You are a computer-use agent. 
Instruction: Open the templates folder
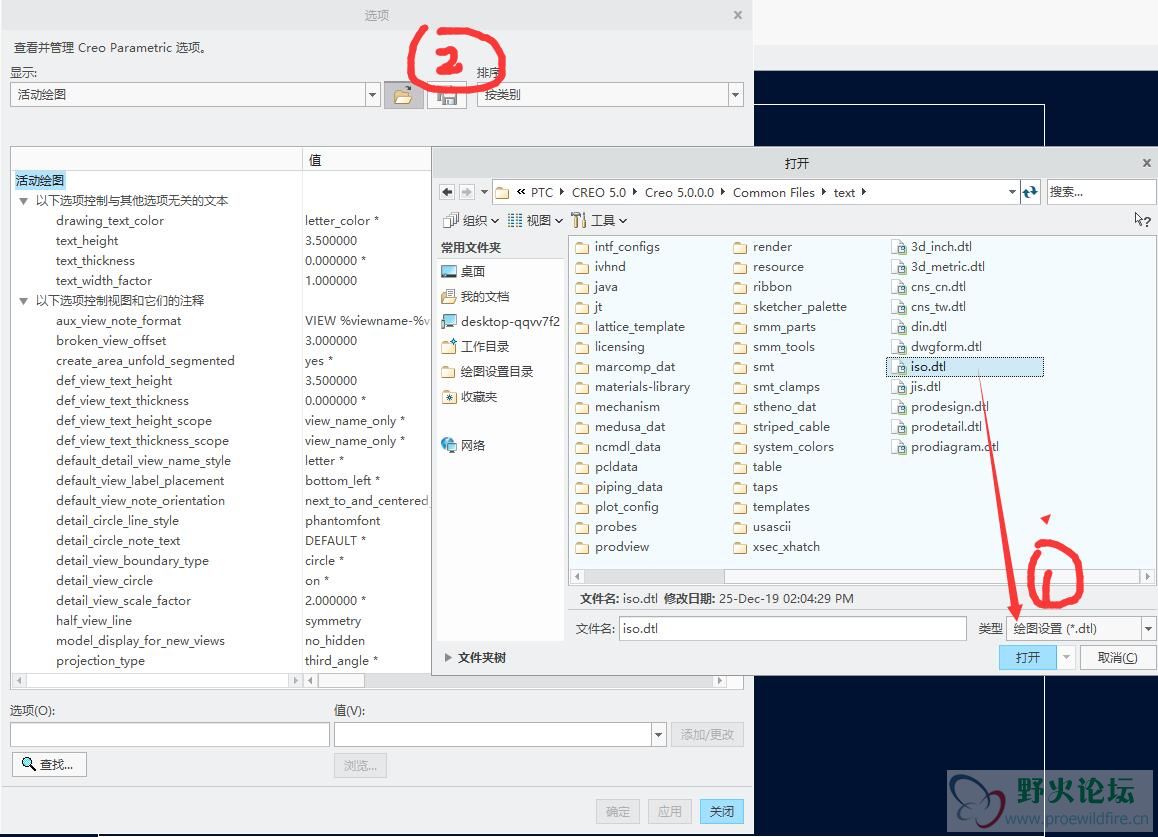(x=772, y=507)
